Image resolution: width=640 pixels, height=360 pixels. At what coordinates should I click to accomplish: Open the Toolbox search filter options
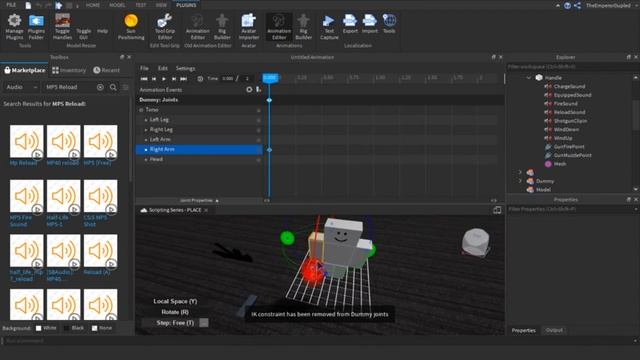coord(126,87)
